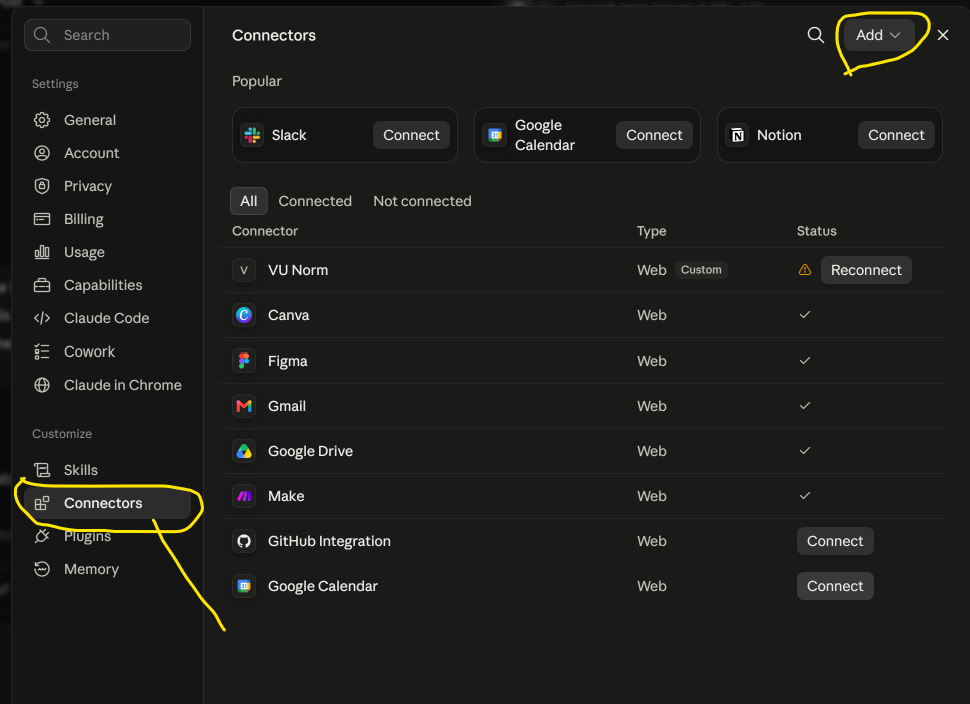Connect the popular Notion connector
The image size is (970, 704).
click(896, 135)
